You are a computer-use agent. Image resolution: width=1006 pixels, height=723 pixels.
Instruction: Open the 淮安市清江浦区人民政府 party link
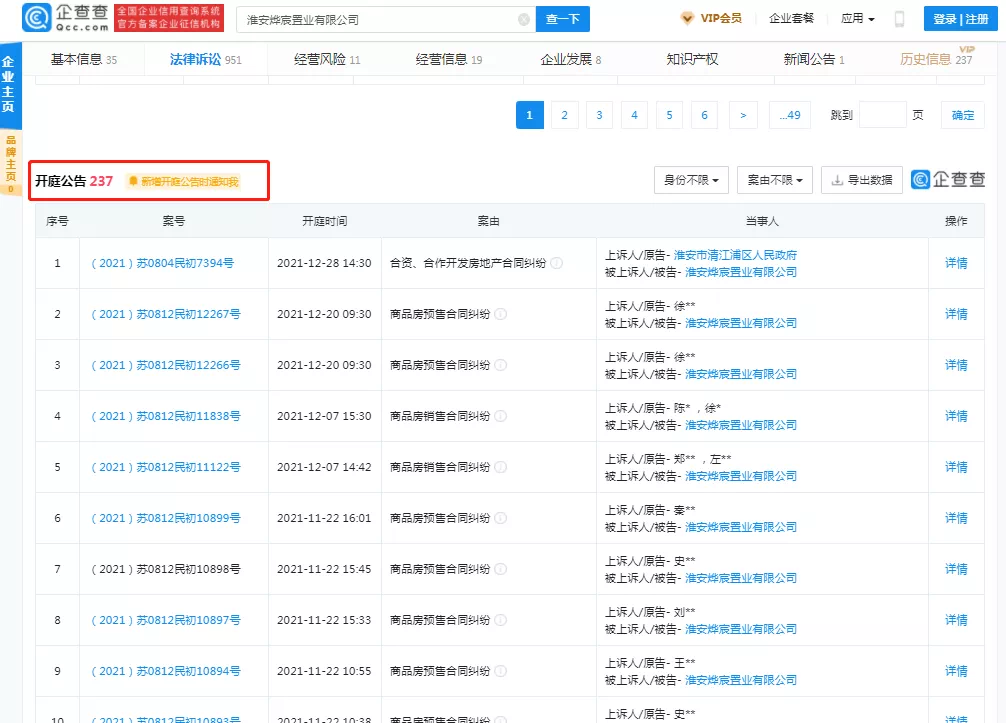[735, 255]
